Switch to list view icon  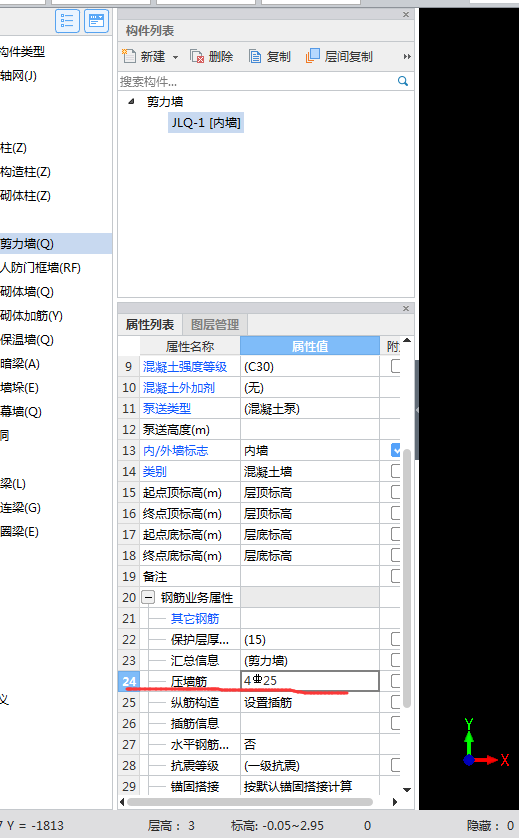coord(67,21)
